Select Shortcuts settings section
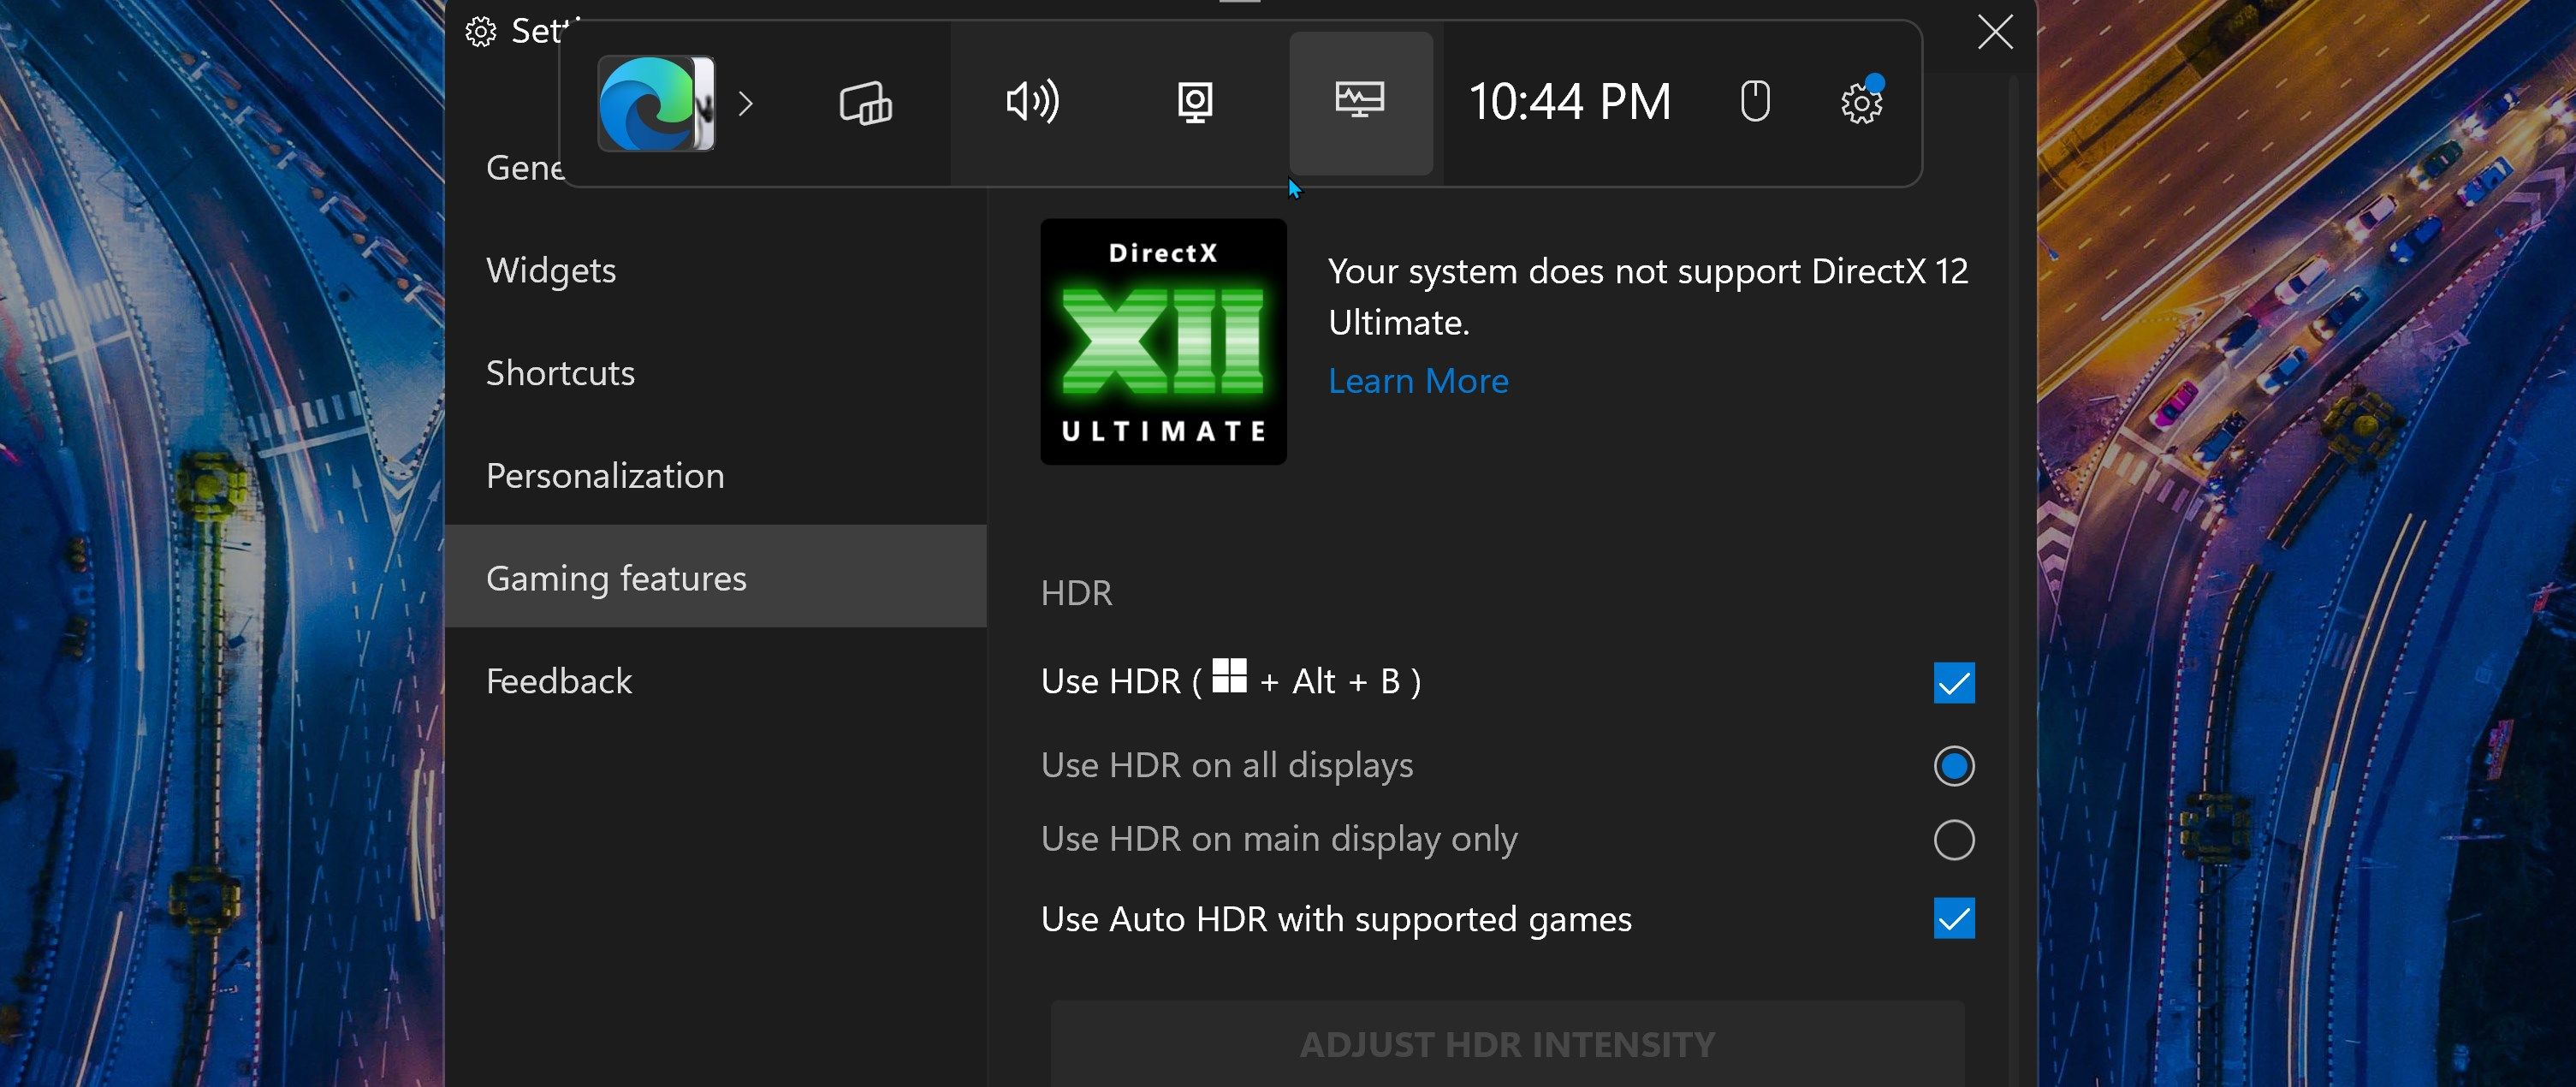The height and width of the screenshot is (1087, 2576). point(562,371)
